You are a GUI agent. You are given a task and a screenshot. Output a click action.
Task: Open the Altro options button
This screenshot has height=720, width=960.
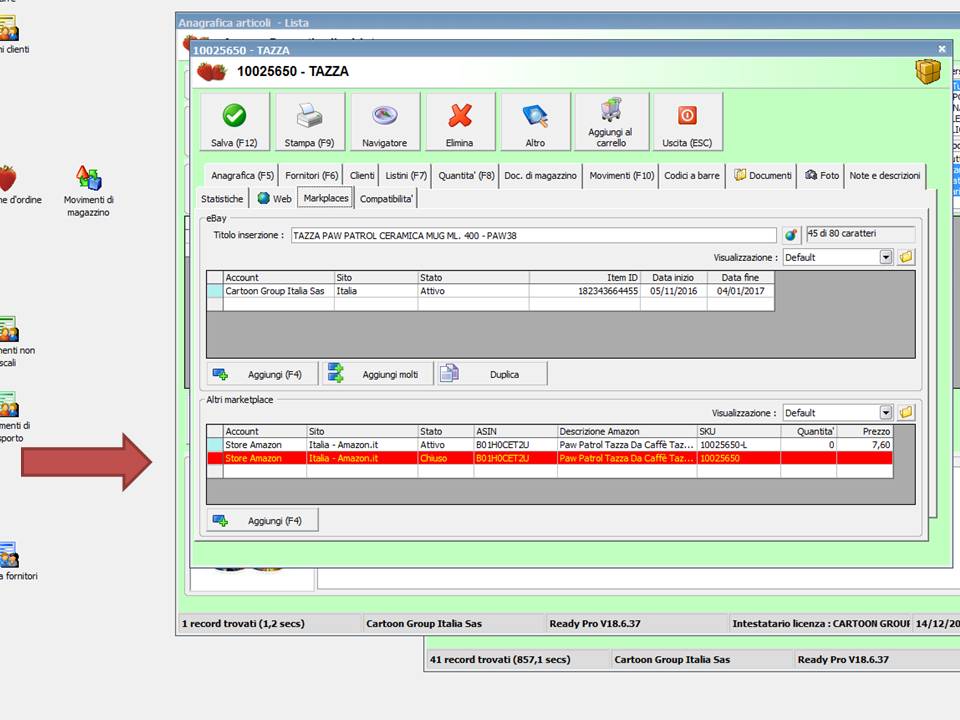(x=535, y=122)
